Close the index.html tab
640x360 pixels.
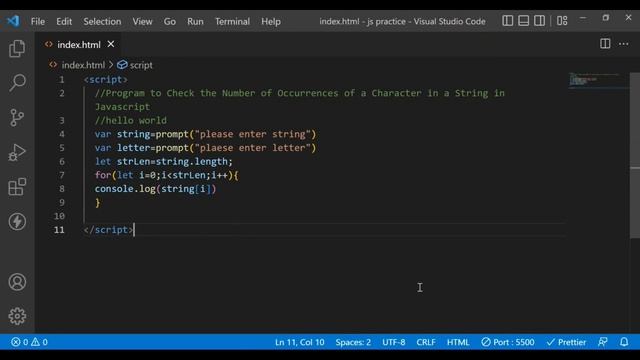(x=111, y=44)
